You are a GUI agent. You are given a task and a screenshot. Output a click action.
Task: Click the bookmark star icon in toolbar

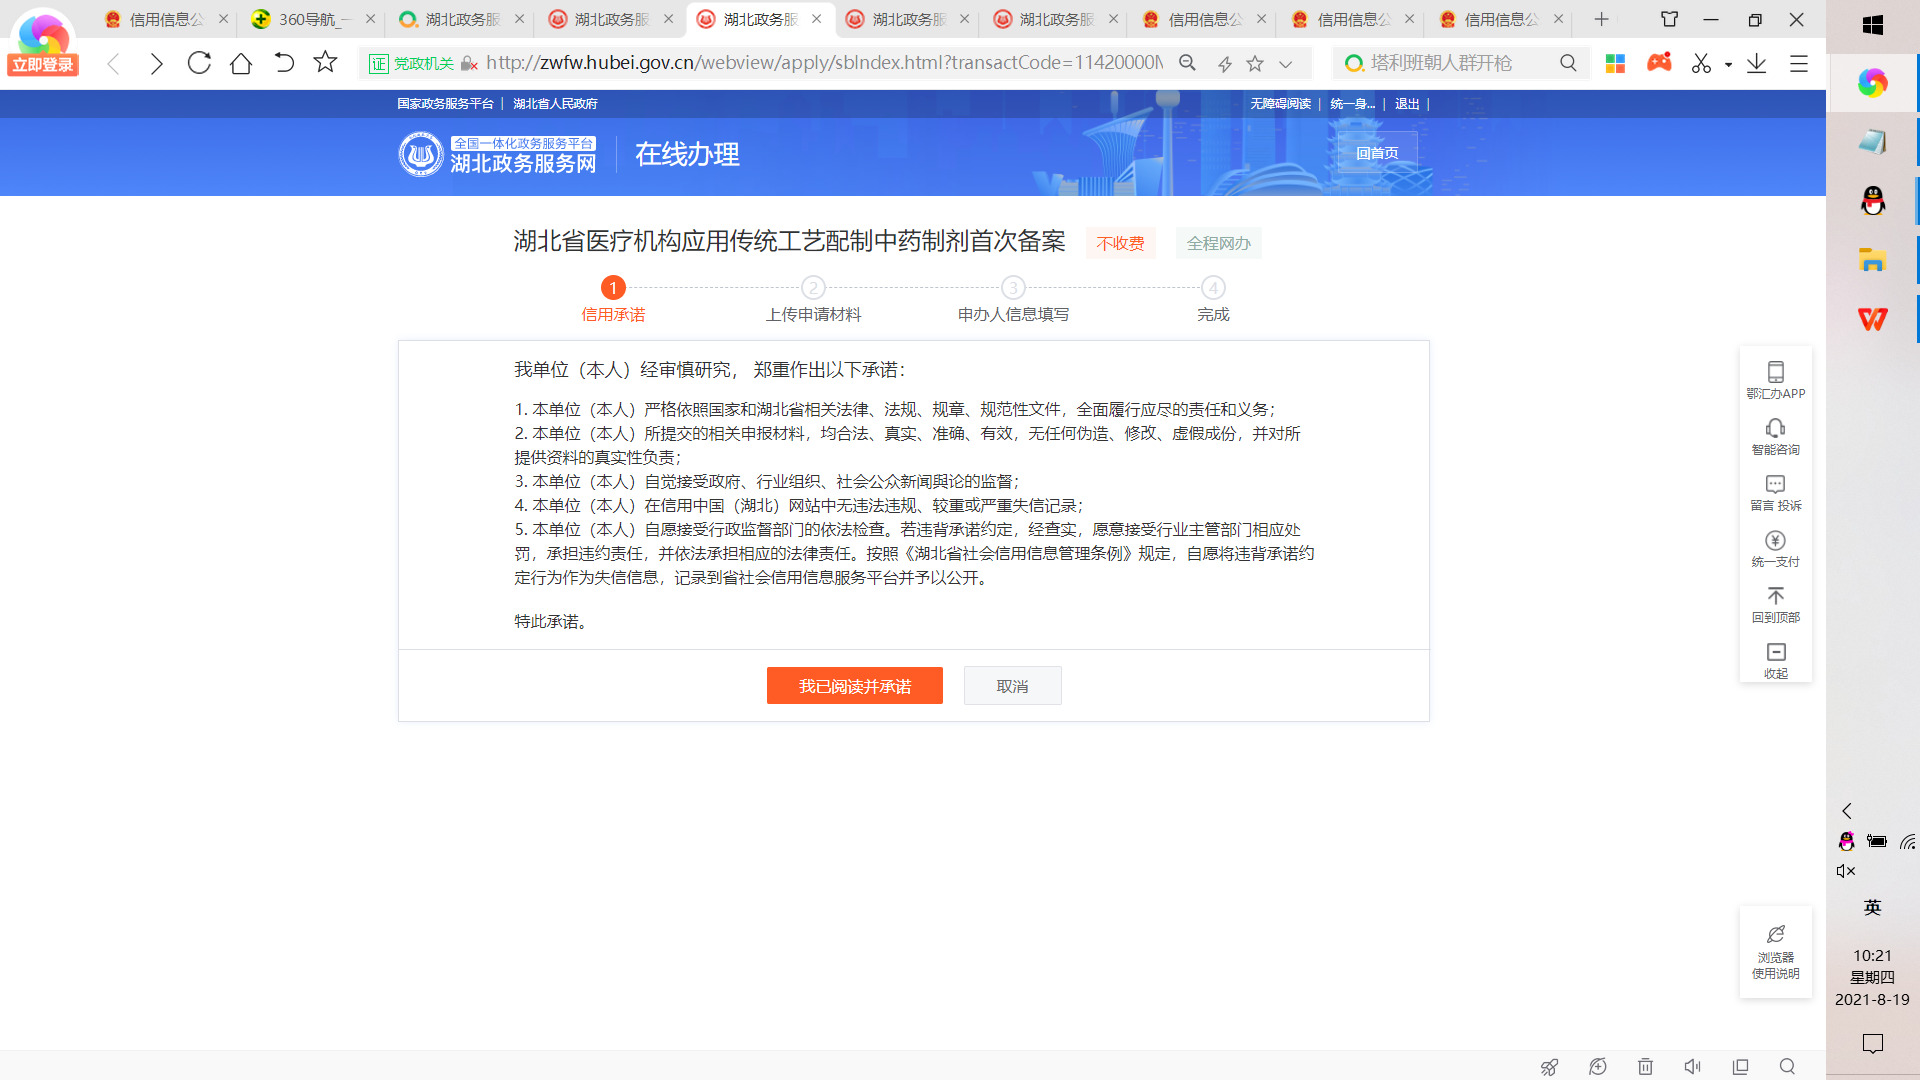[325, 63]
